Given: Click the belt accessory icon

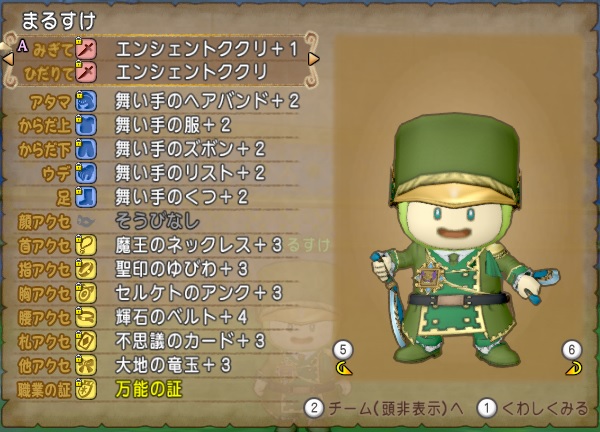Looking at the screenshot, I should (86, 317).
